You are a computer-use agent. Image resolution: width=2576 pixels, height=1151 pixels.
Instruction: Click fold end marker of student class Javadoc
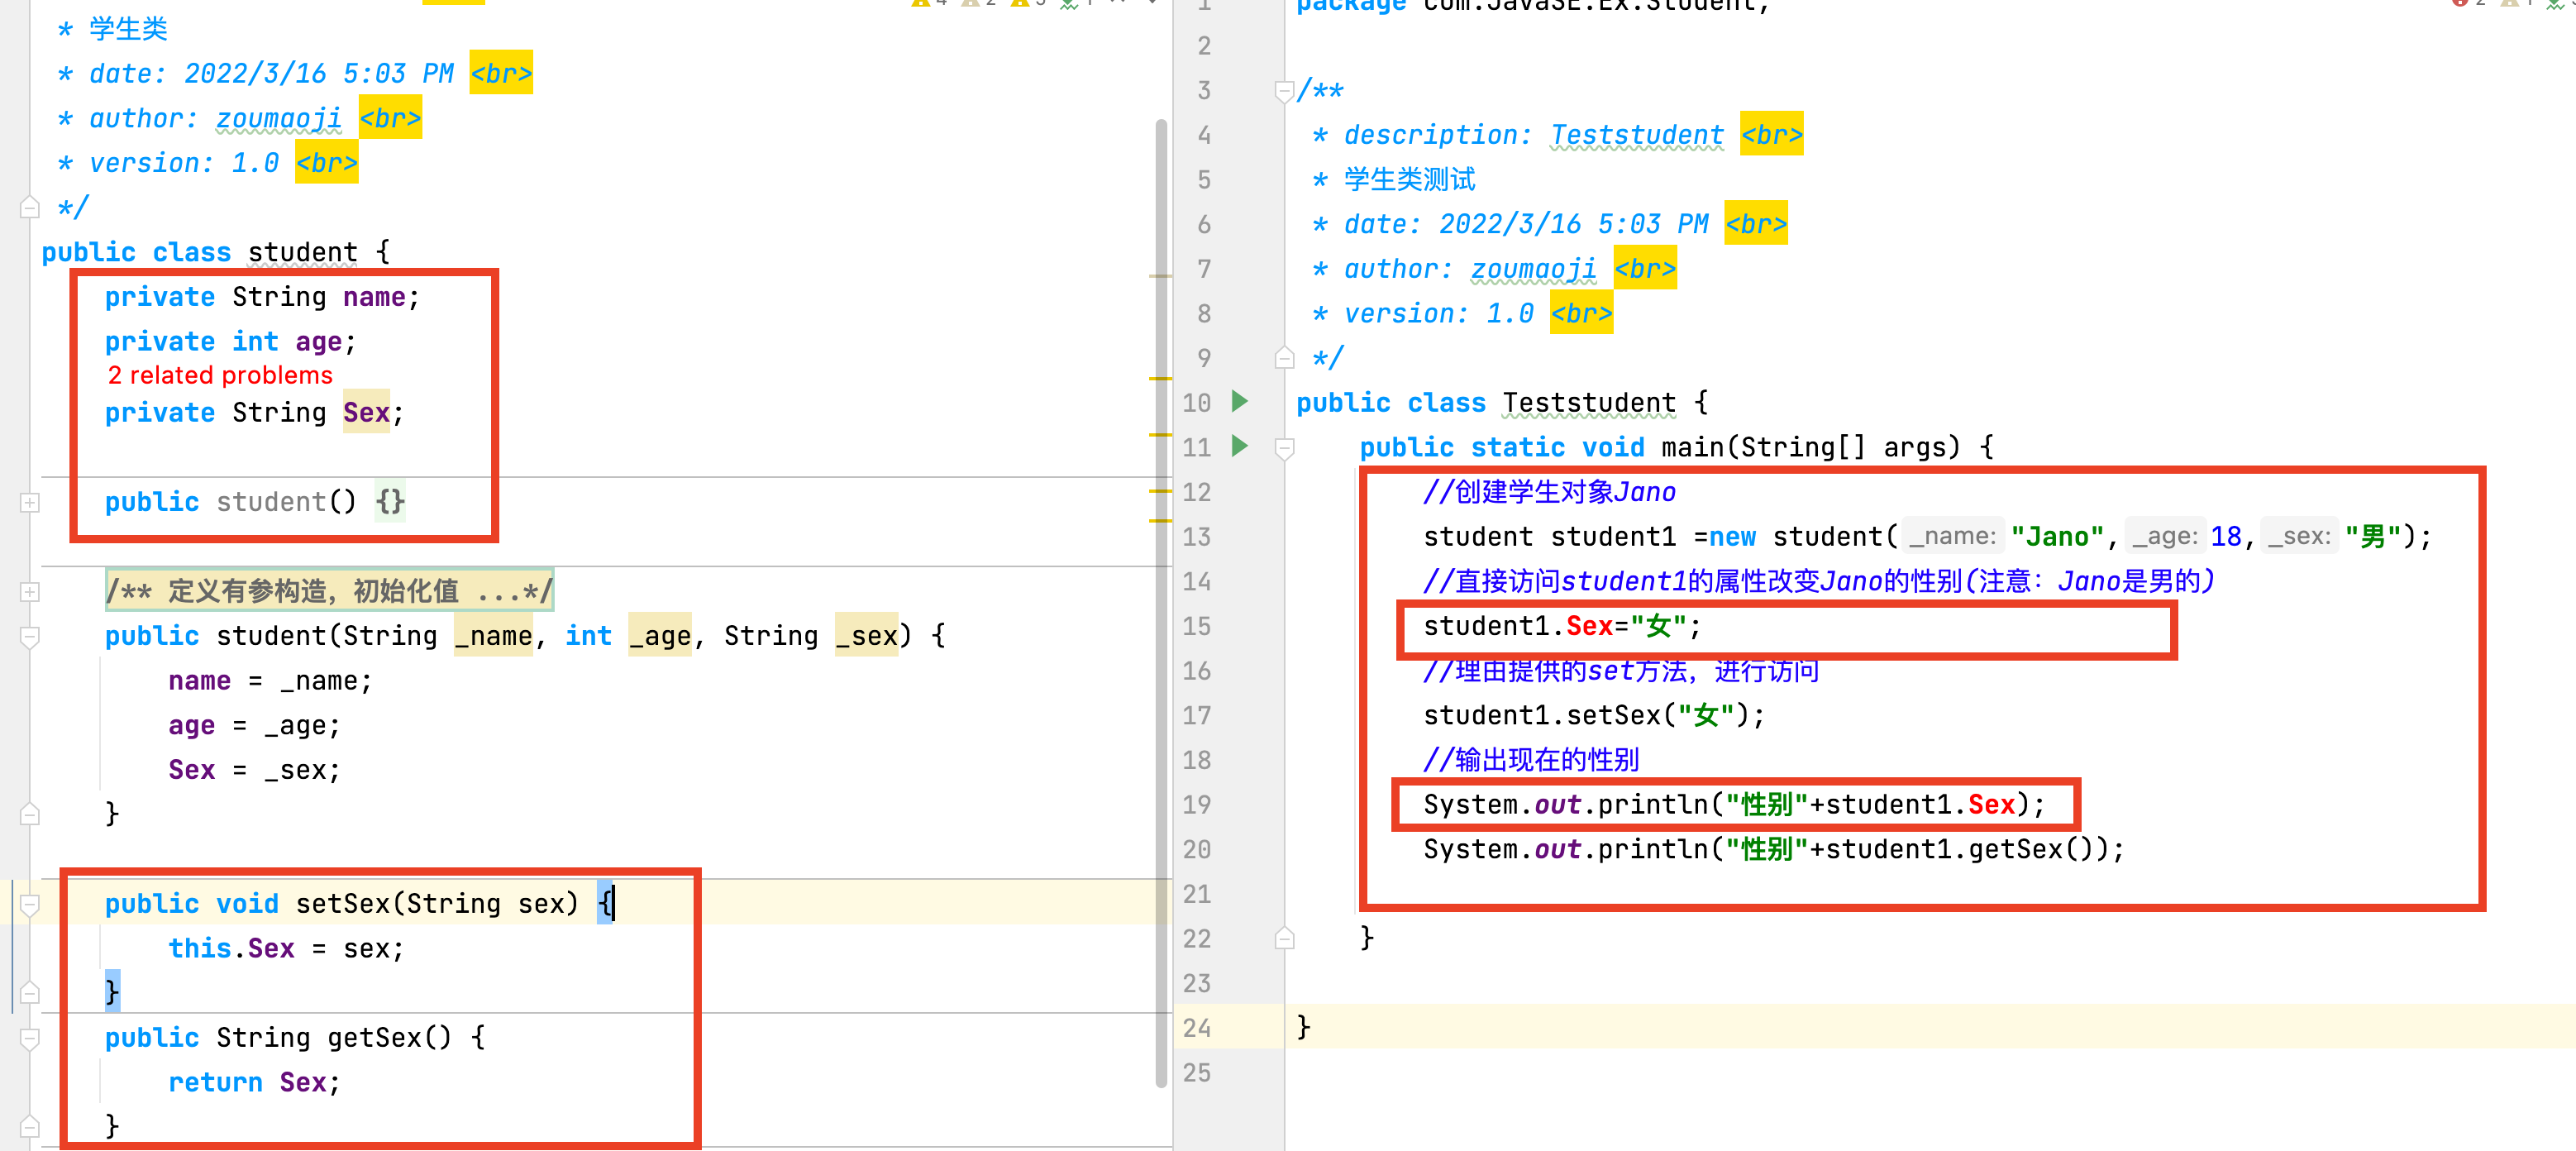[x=30, y=207]
